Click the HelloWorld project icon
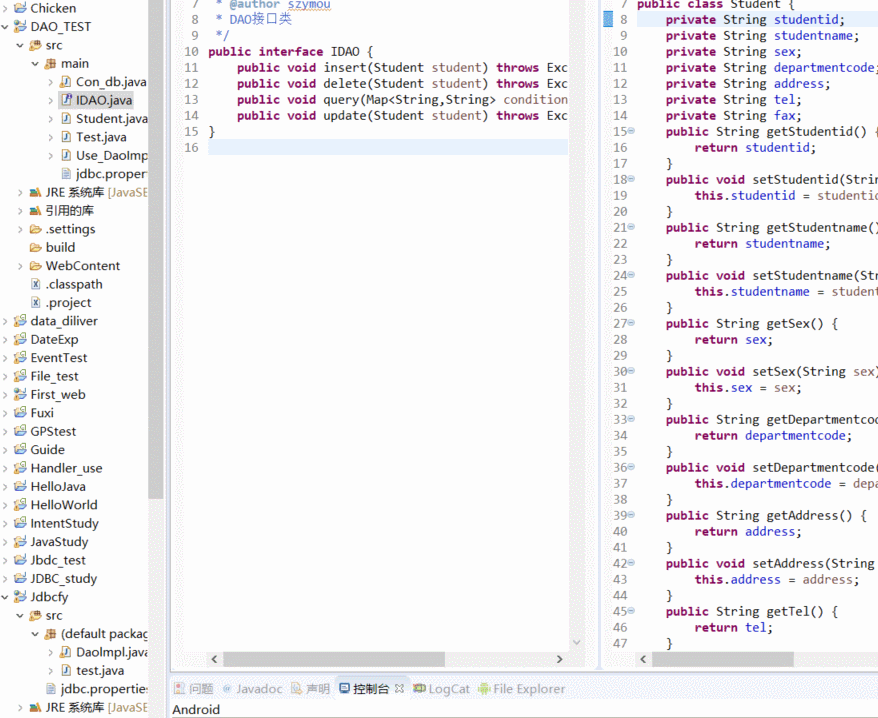This screenshot has height=718, width=878. [20, 505]
